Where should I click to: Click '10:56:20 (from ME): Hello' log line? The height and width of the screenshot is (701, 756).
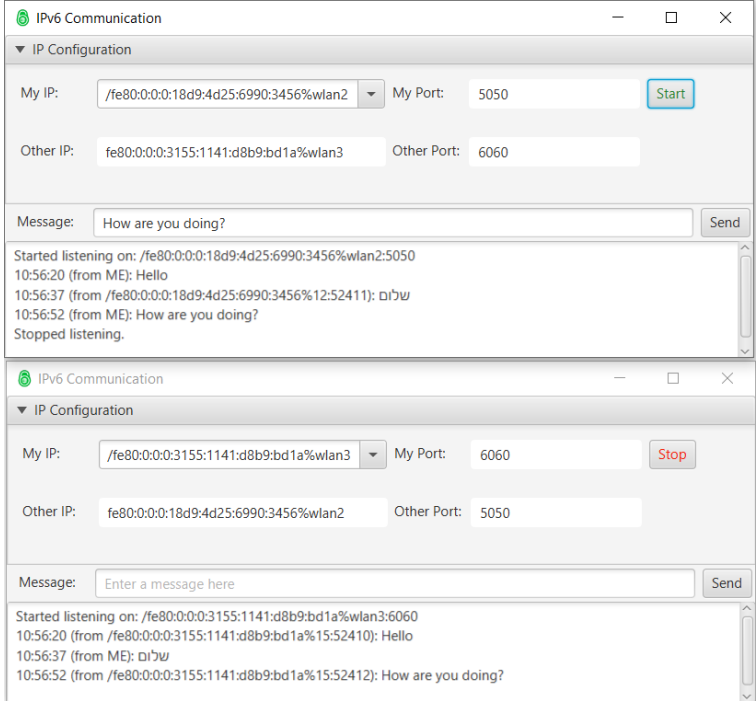91,275
